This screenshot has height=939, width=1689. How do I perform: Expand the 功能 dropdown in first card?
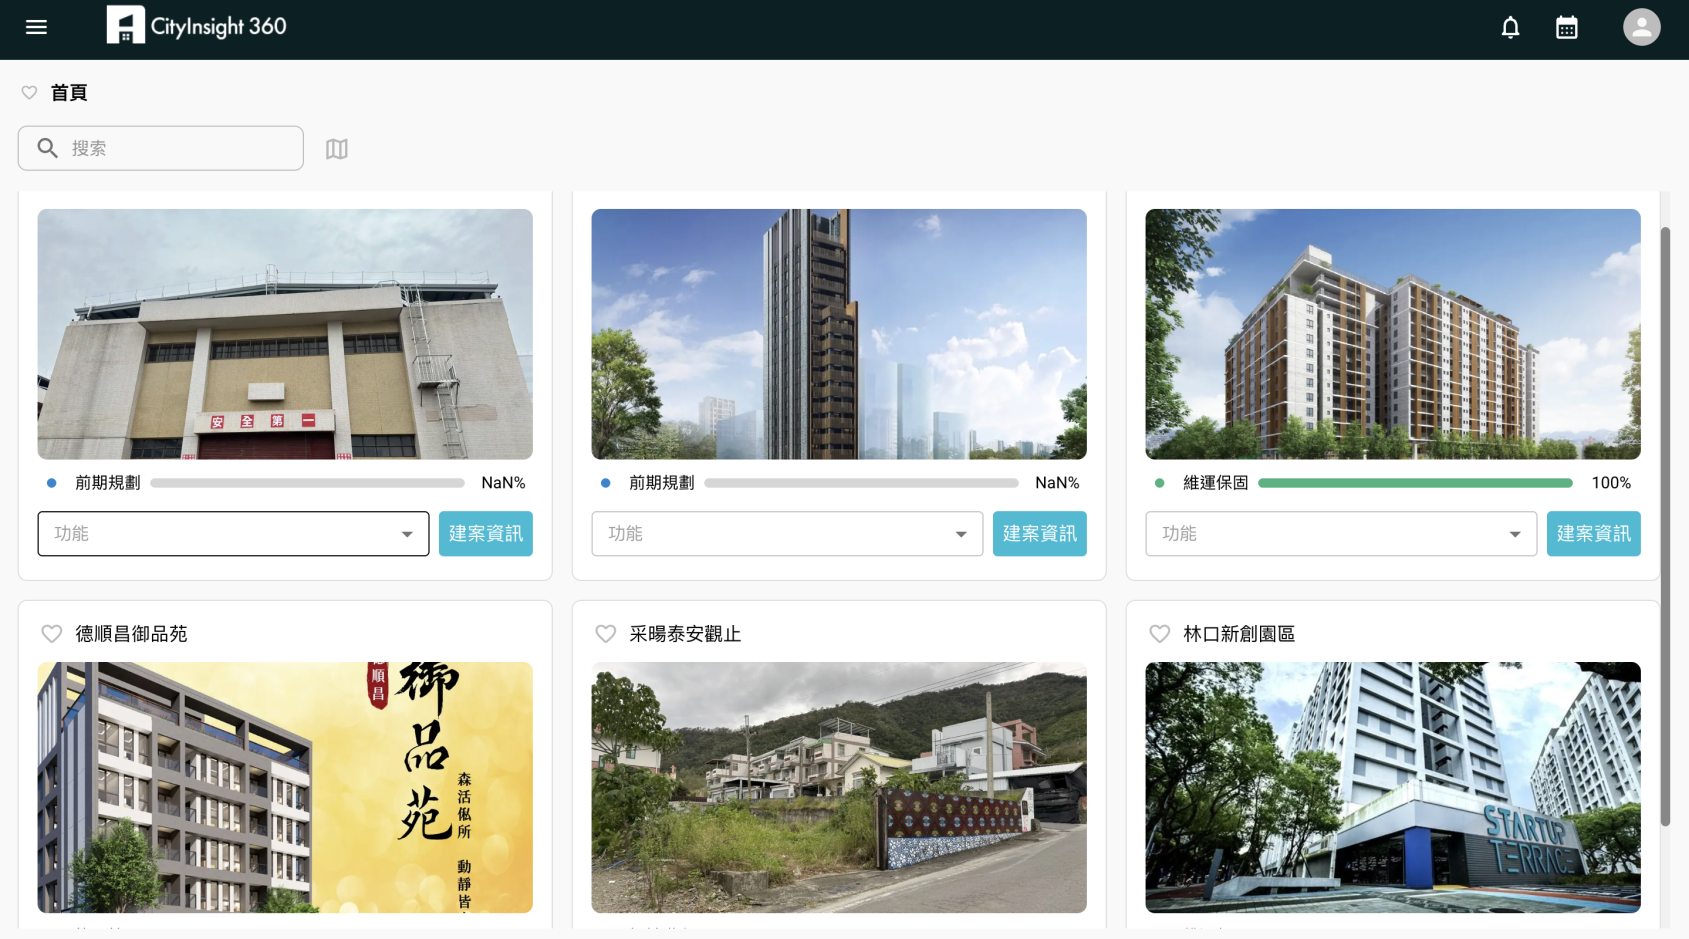click(x=233, y=534)
